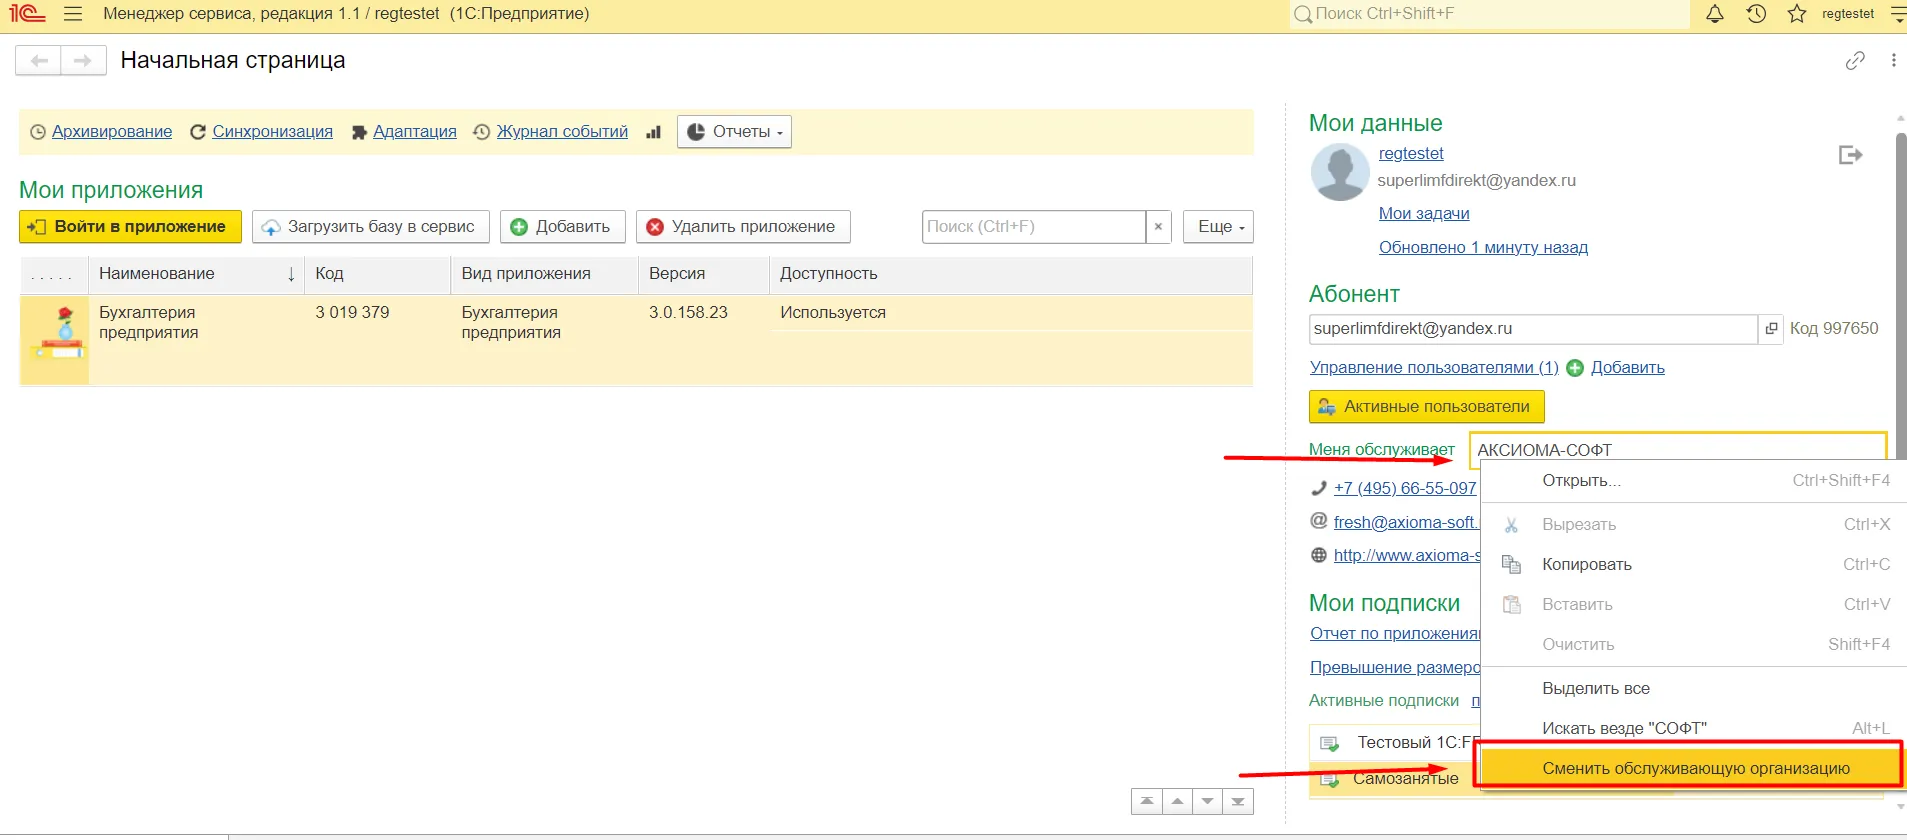Open the Еще dropdown menu
The image size is (1907, 840).
1218,227
